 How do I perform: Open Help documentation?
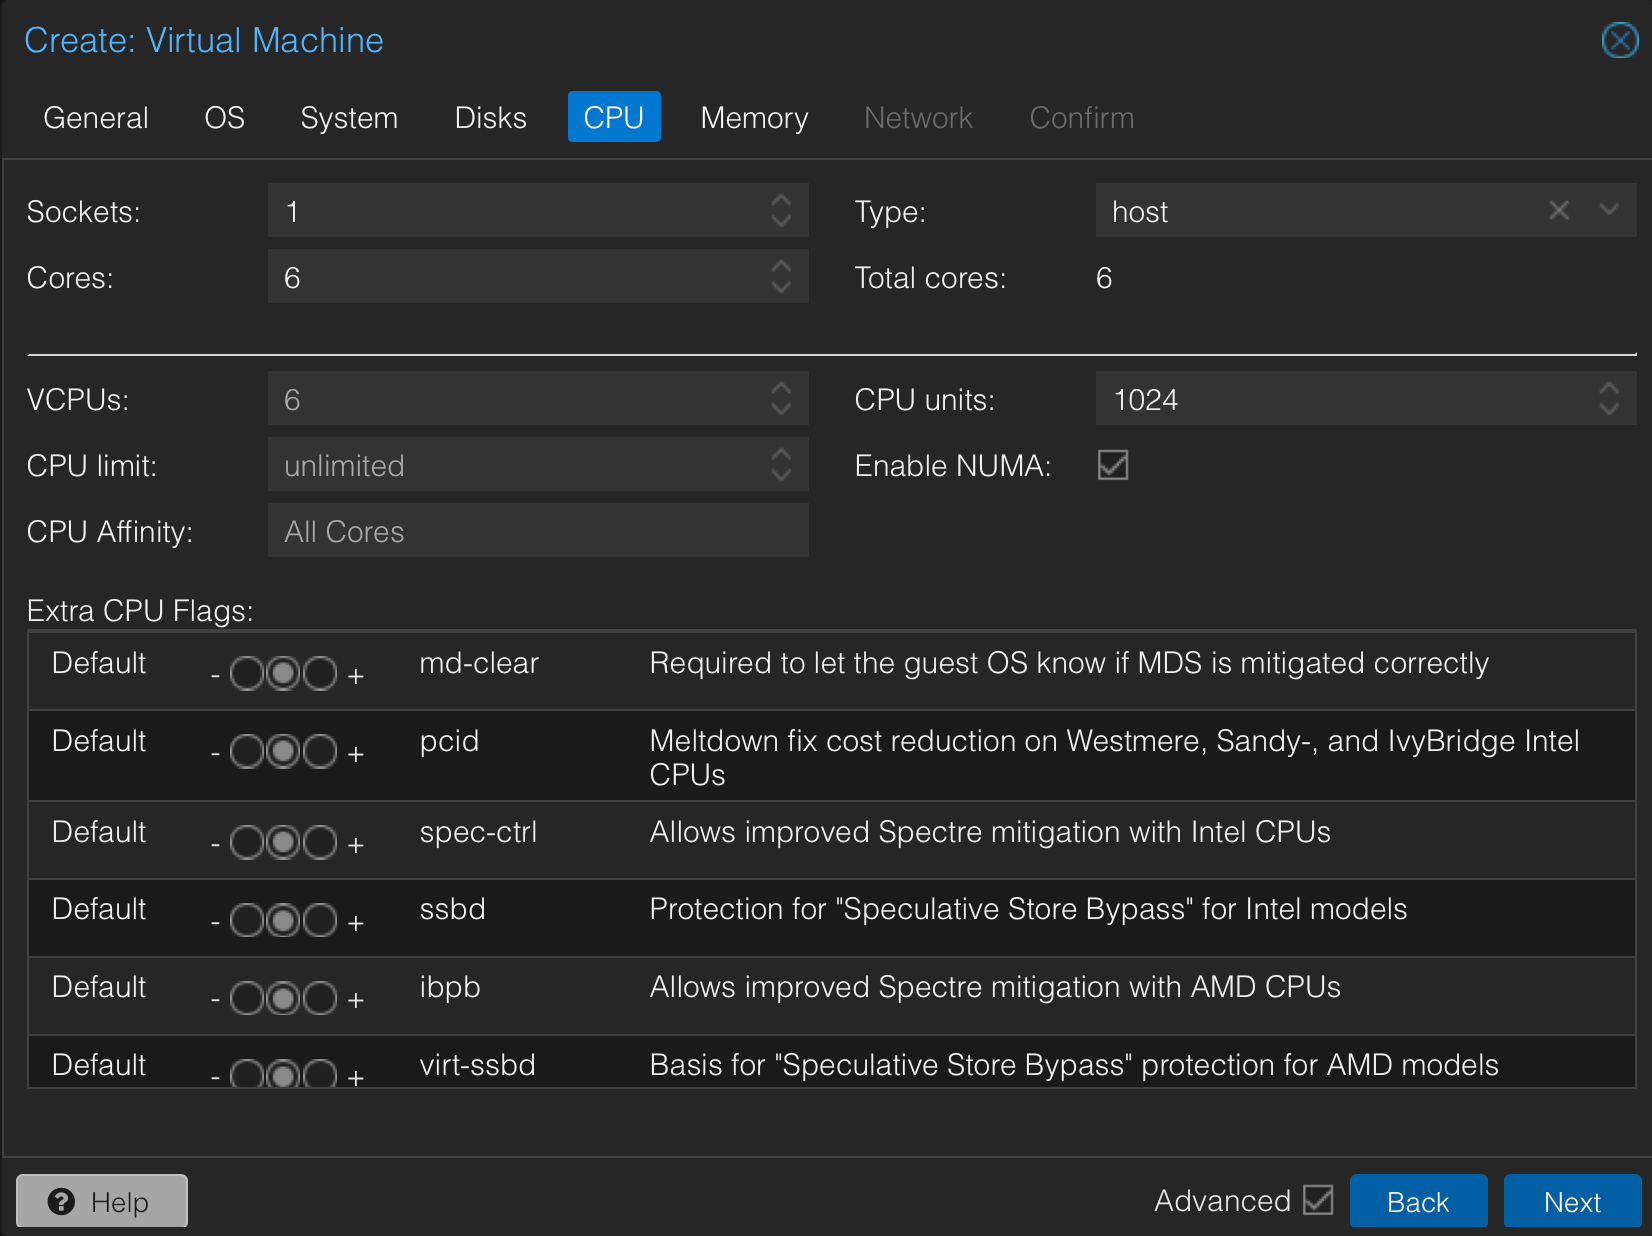pos(102,1201)
